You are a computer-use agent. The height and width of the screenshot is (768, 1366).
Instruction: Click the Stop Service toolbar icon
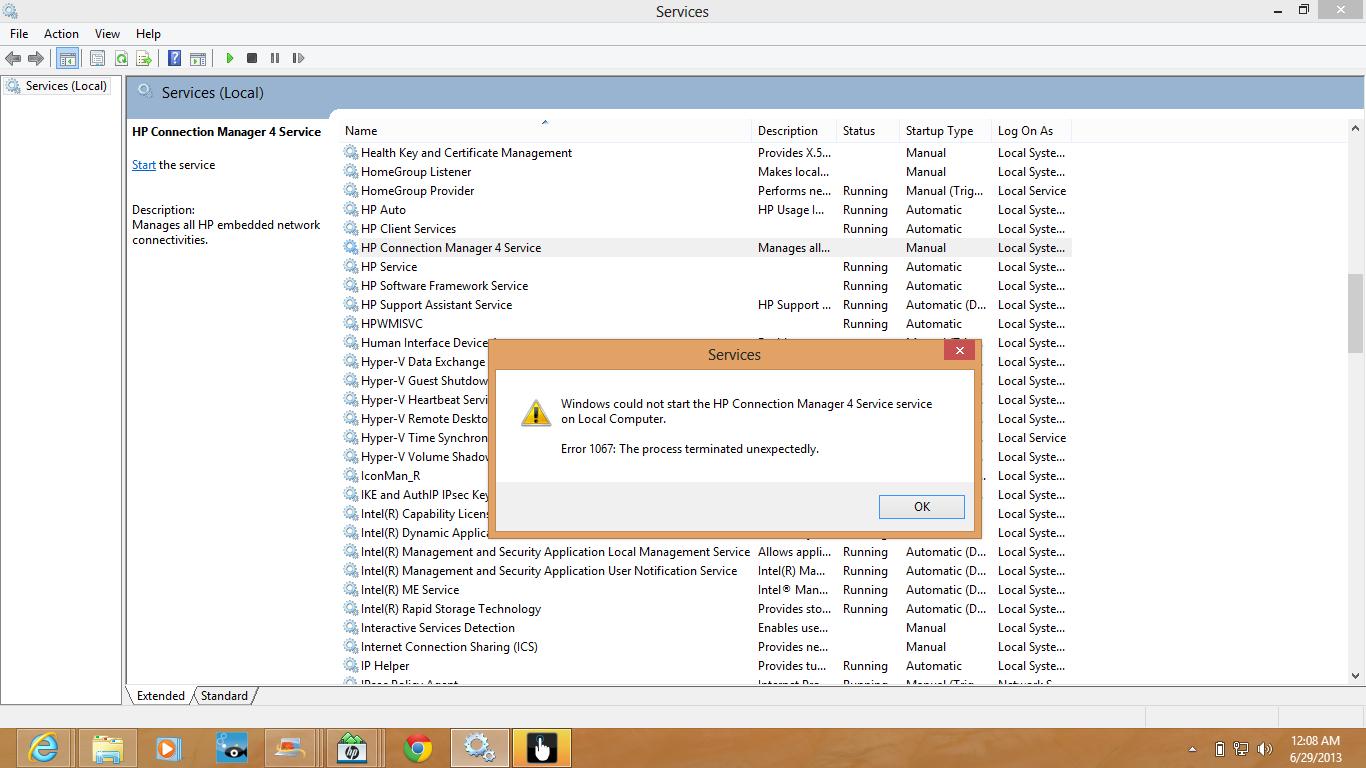(x=254, y=58)
